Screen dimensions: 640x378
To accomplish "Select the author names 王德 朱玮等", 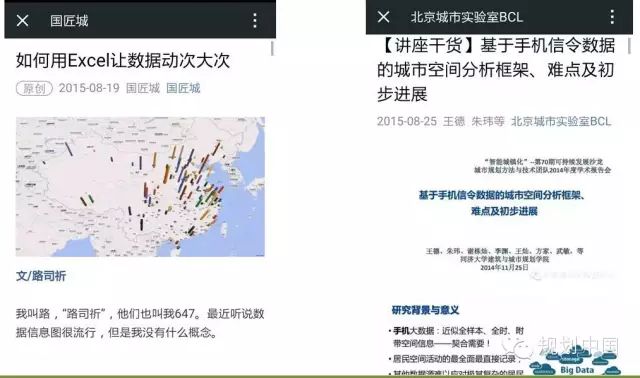I will click(x=474, y=121).
